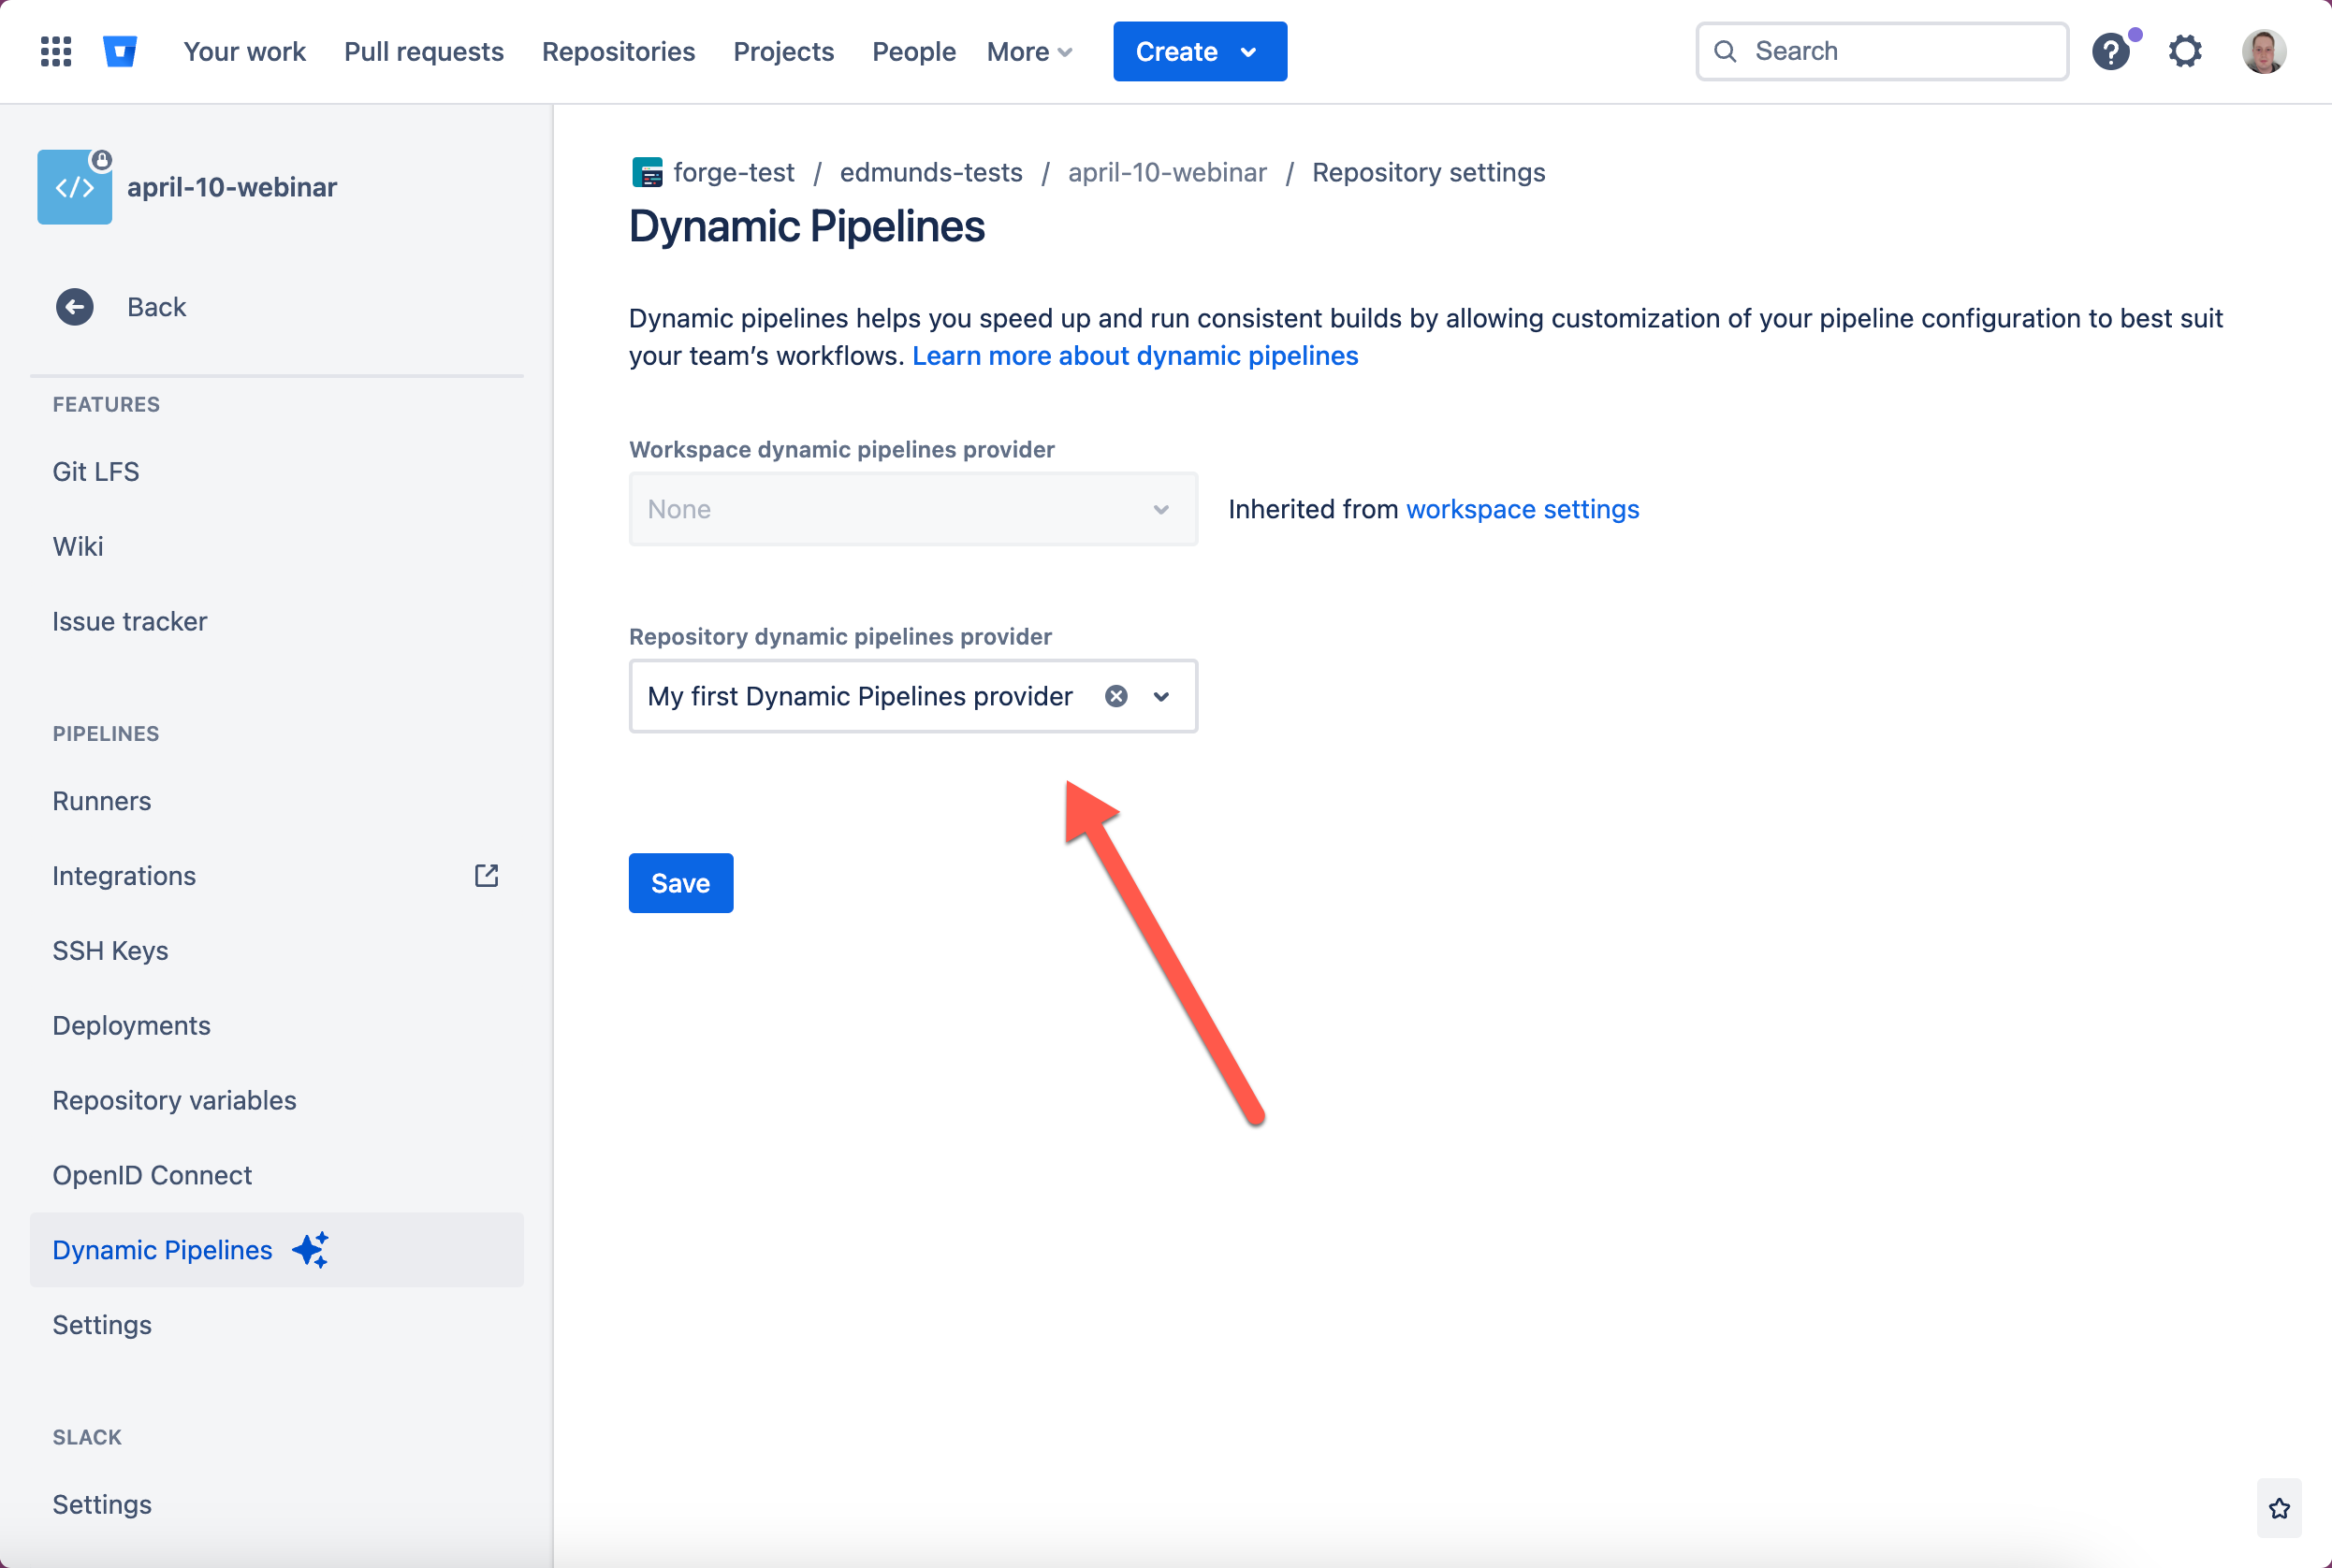Screen dimensions: 2332x1568
Task: Clear the selected Dynamic Pipelines provider
Action: [1116, 696]
